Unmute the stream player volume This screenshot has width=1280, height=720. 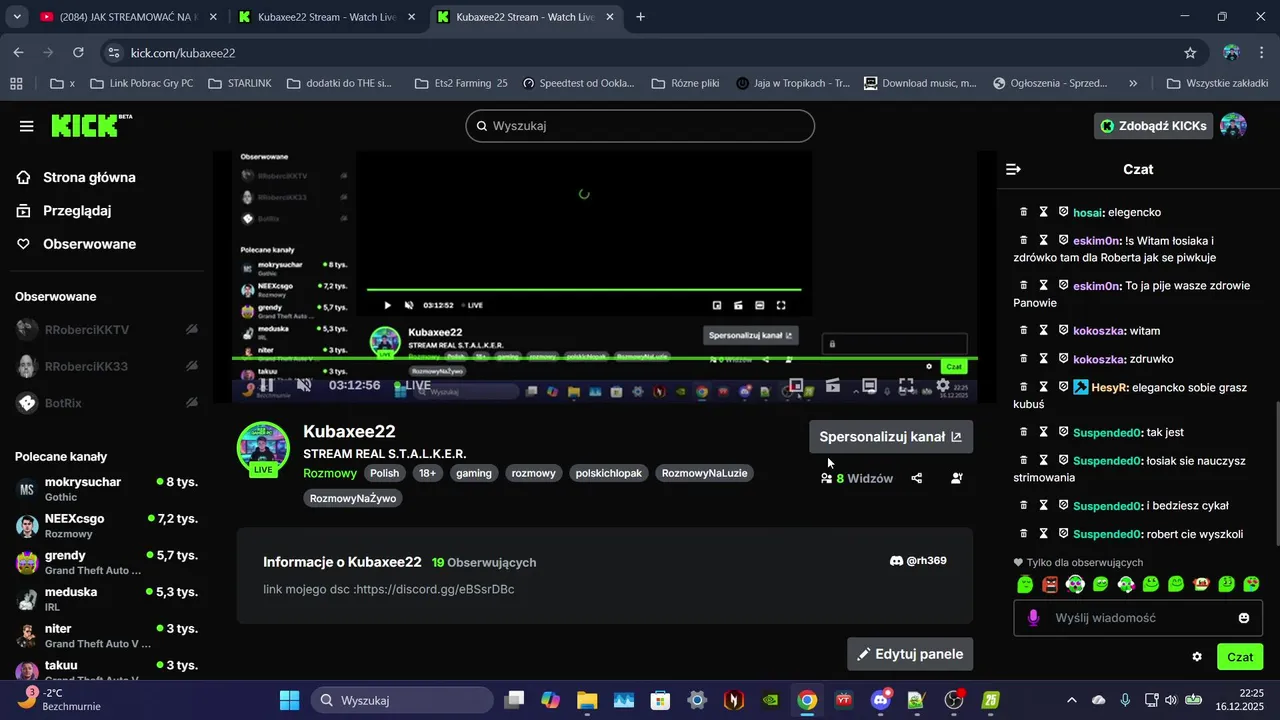click(x=304, y=385)
